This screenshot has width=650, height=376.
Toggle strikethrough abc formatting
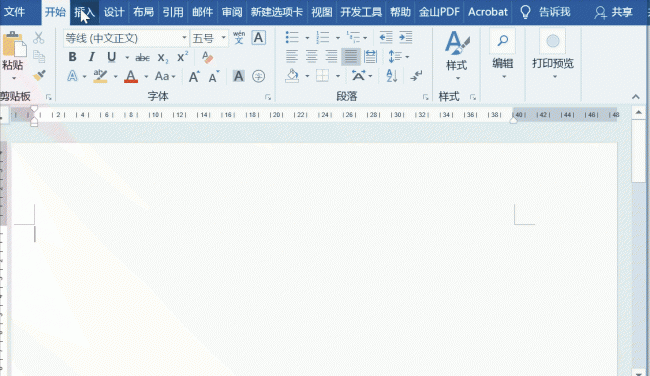(142, 58)
